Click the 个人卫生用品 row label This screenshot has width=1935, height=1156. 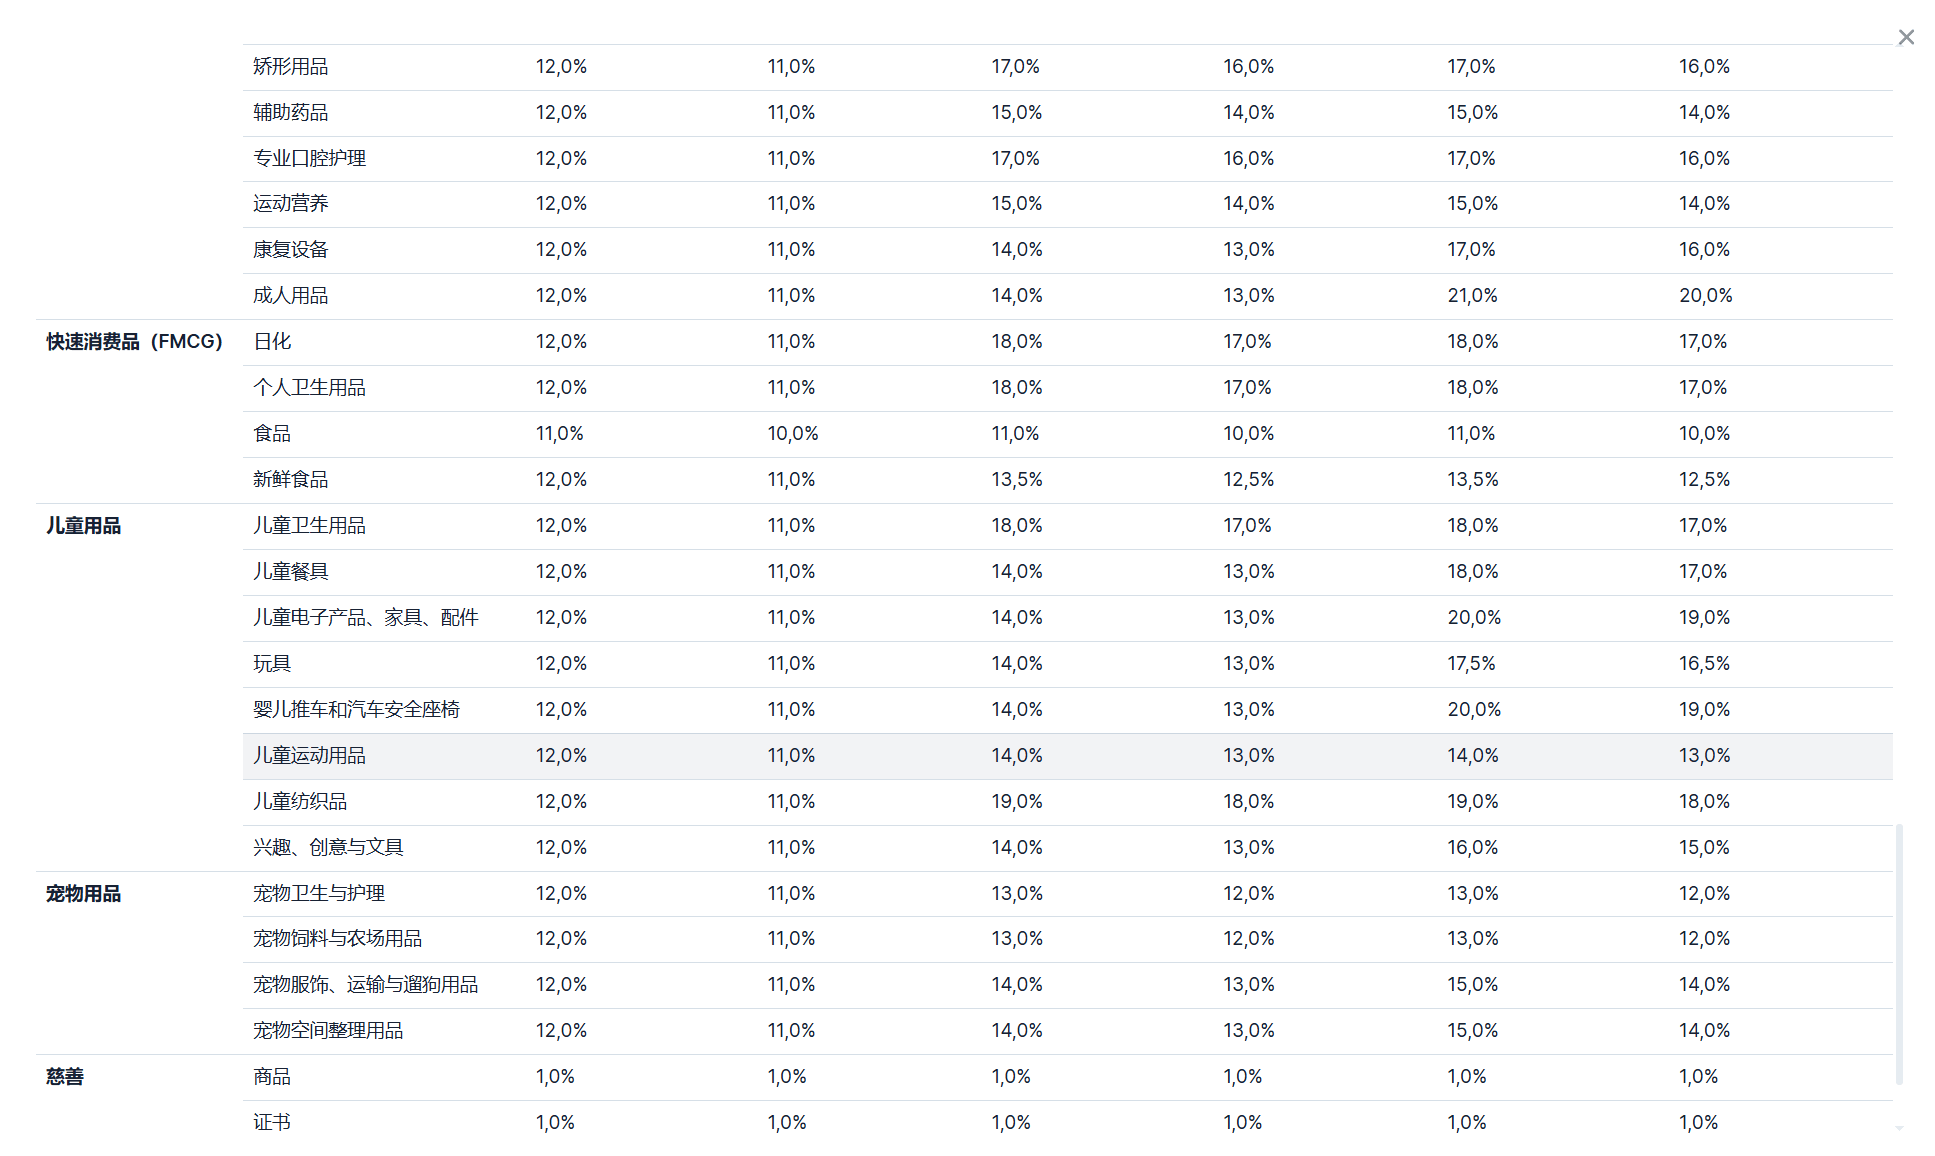(309, 388)
